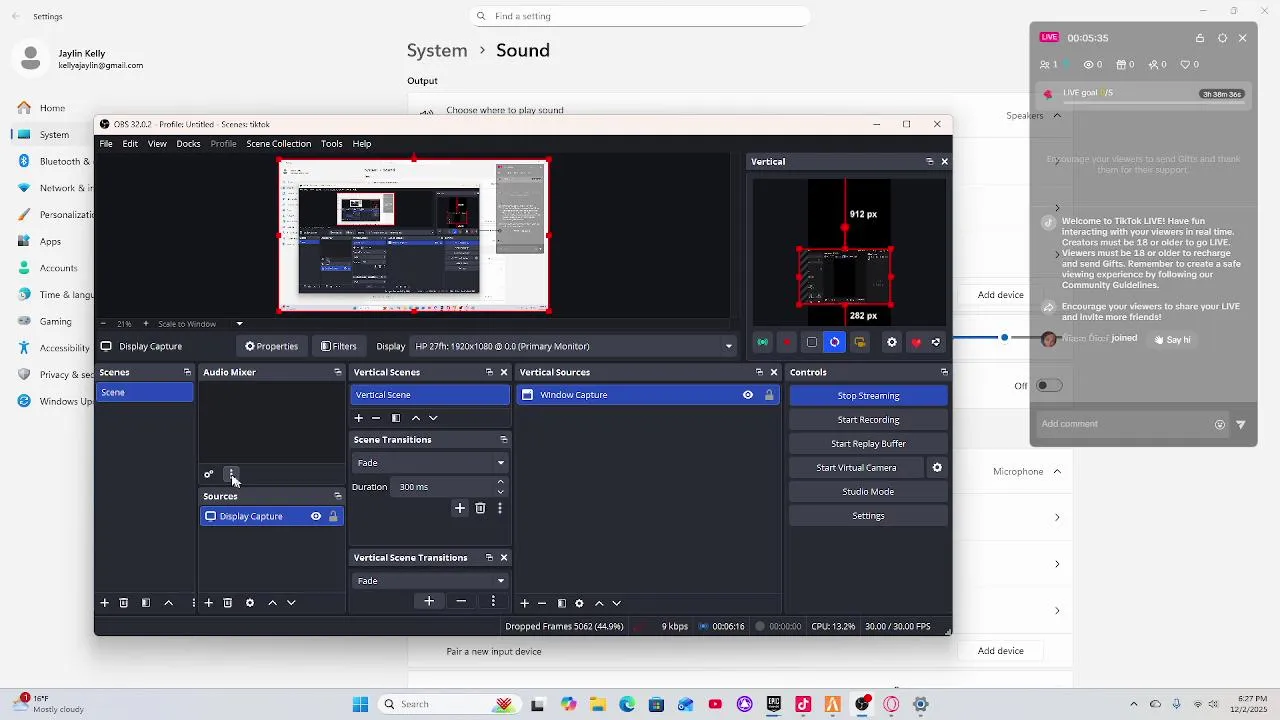The width and height of the screenshot is (1280, 720).
Task: Collapse Microphone section in Sound settings
Action: [1057, 472]
